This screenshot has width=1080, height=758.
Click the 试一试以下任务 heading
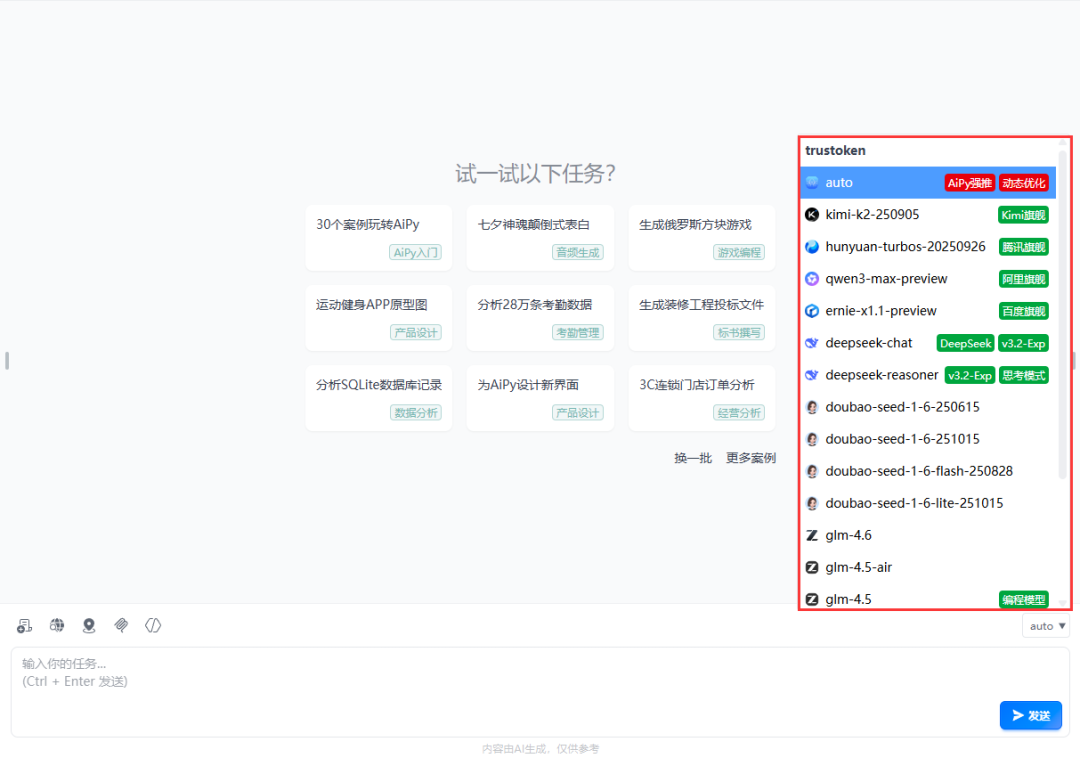coord(535,173)
